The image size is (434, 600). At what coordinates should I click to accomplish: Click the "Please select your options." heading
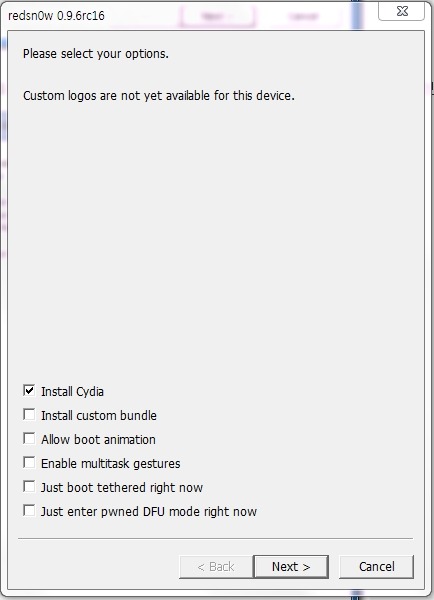[x=96, y=54]
